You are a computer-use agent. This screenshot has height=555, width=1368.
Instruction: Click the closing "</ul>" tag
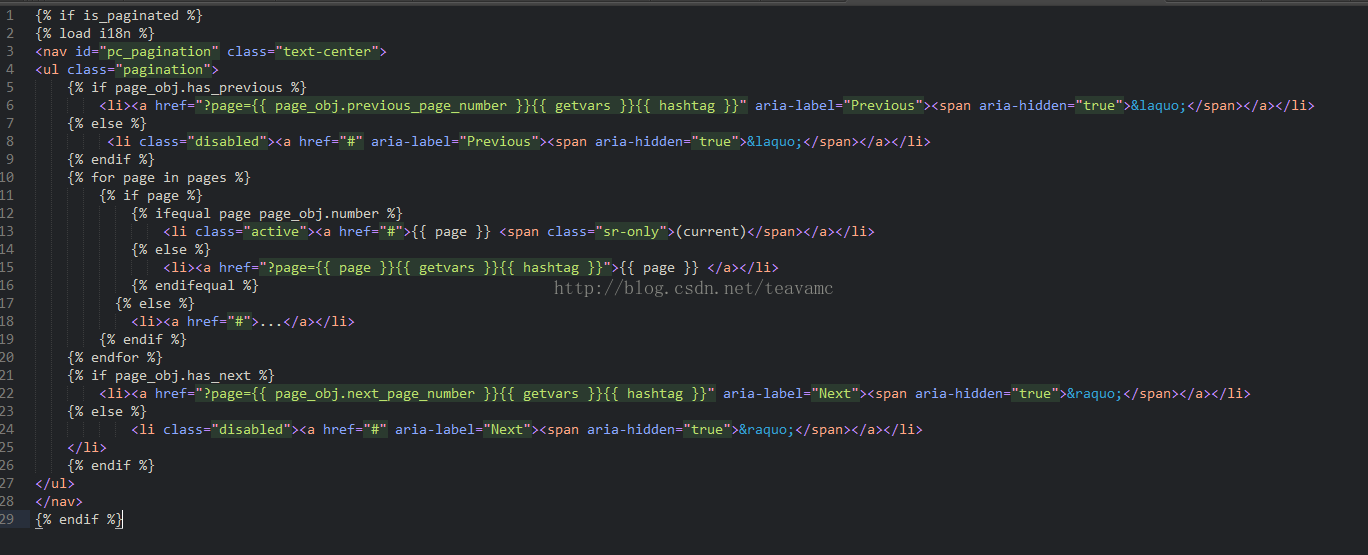(x=55, y=484)
